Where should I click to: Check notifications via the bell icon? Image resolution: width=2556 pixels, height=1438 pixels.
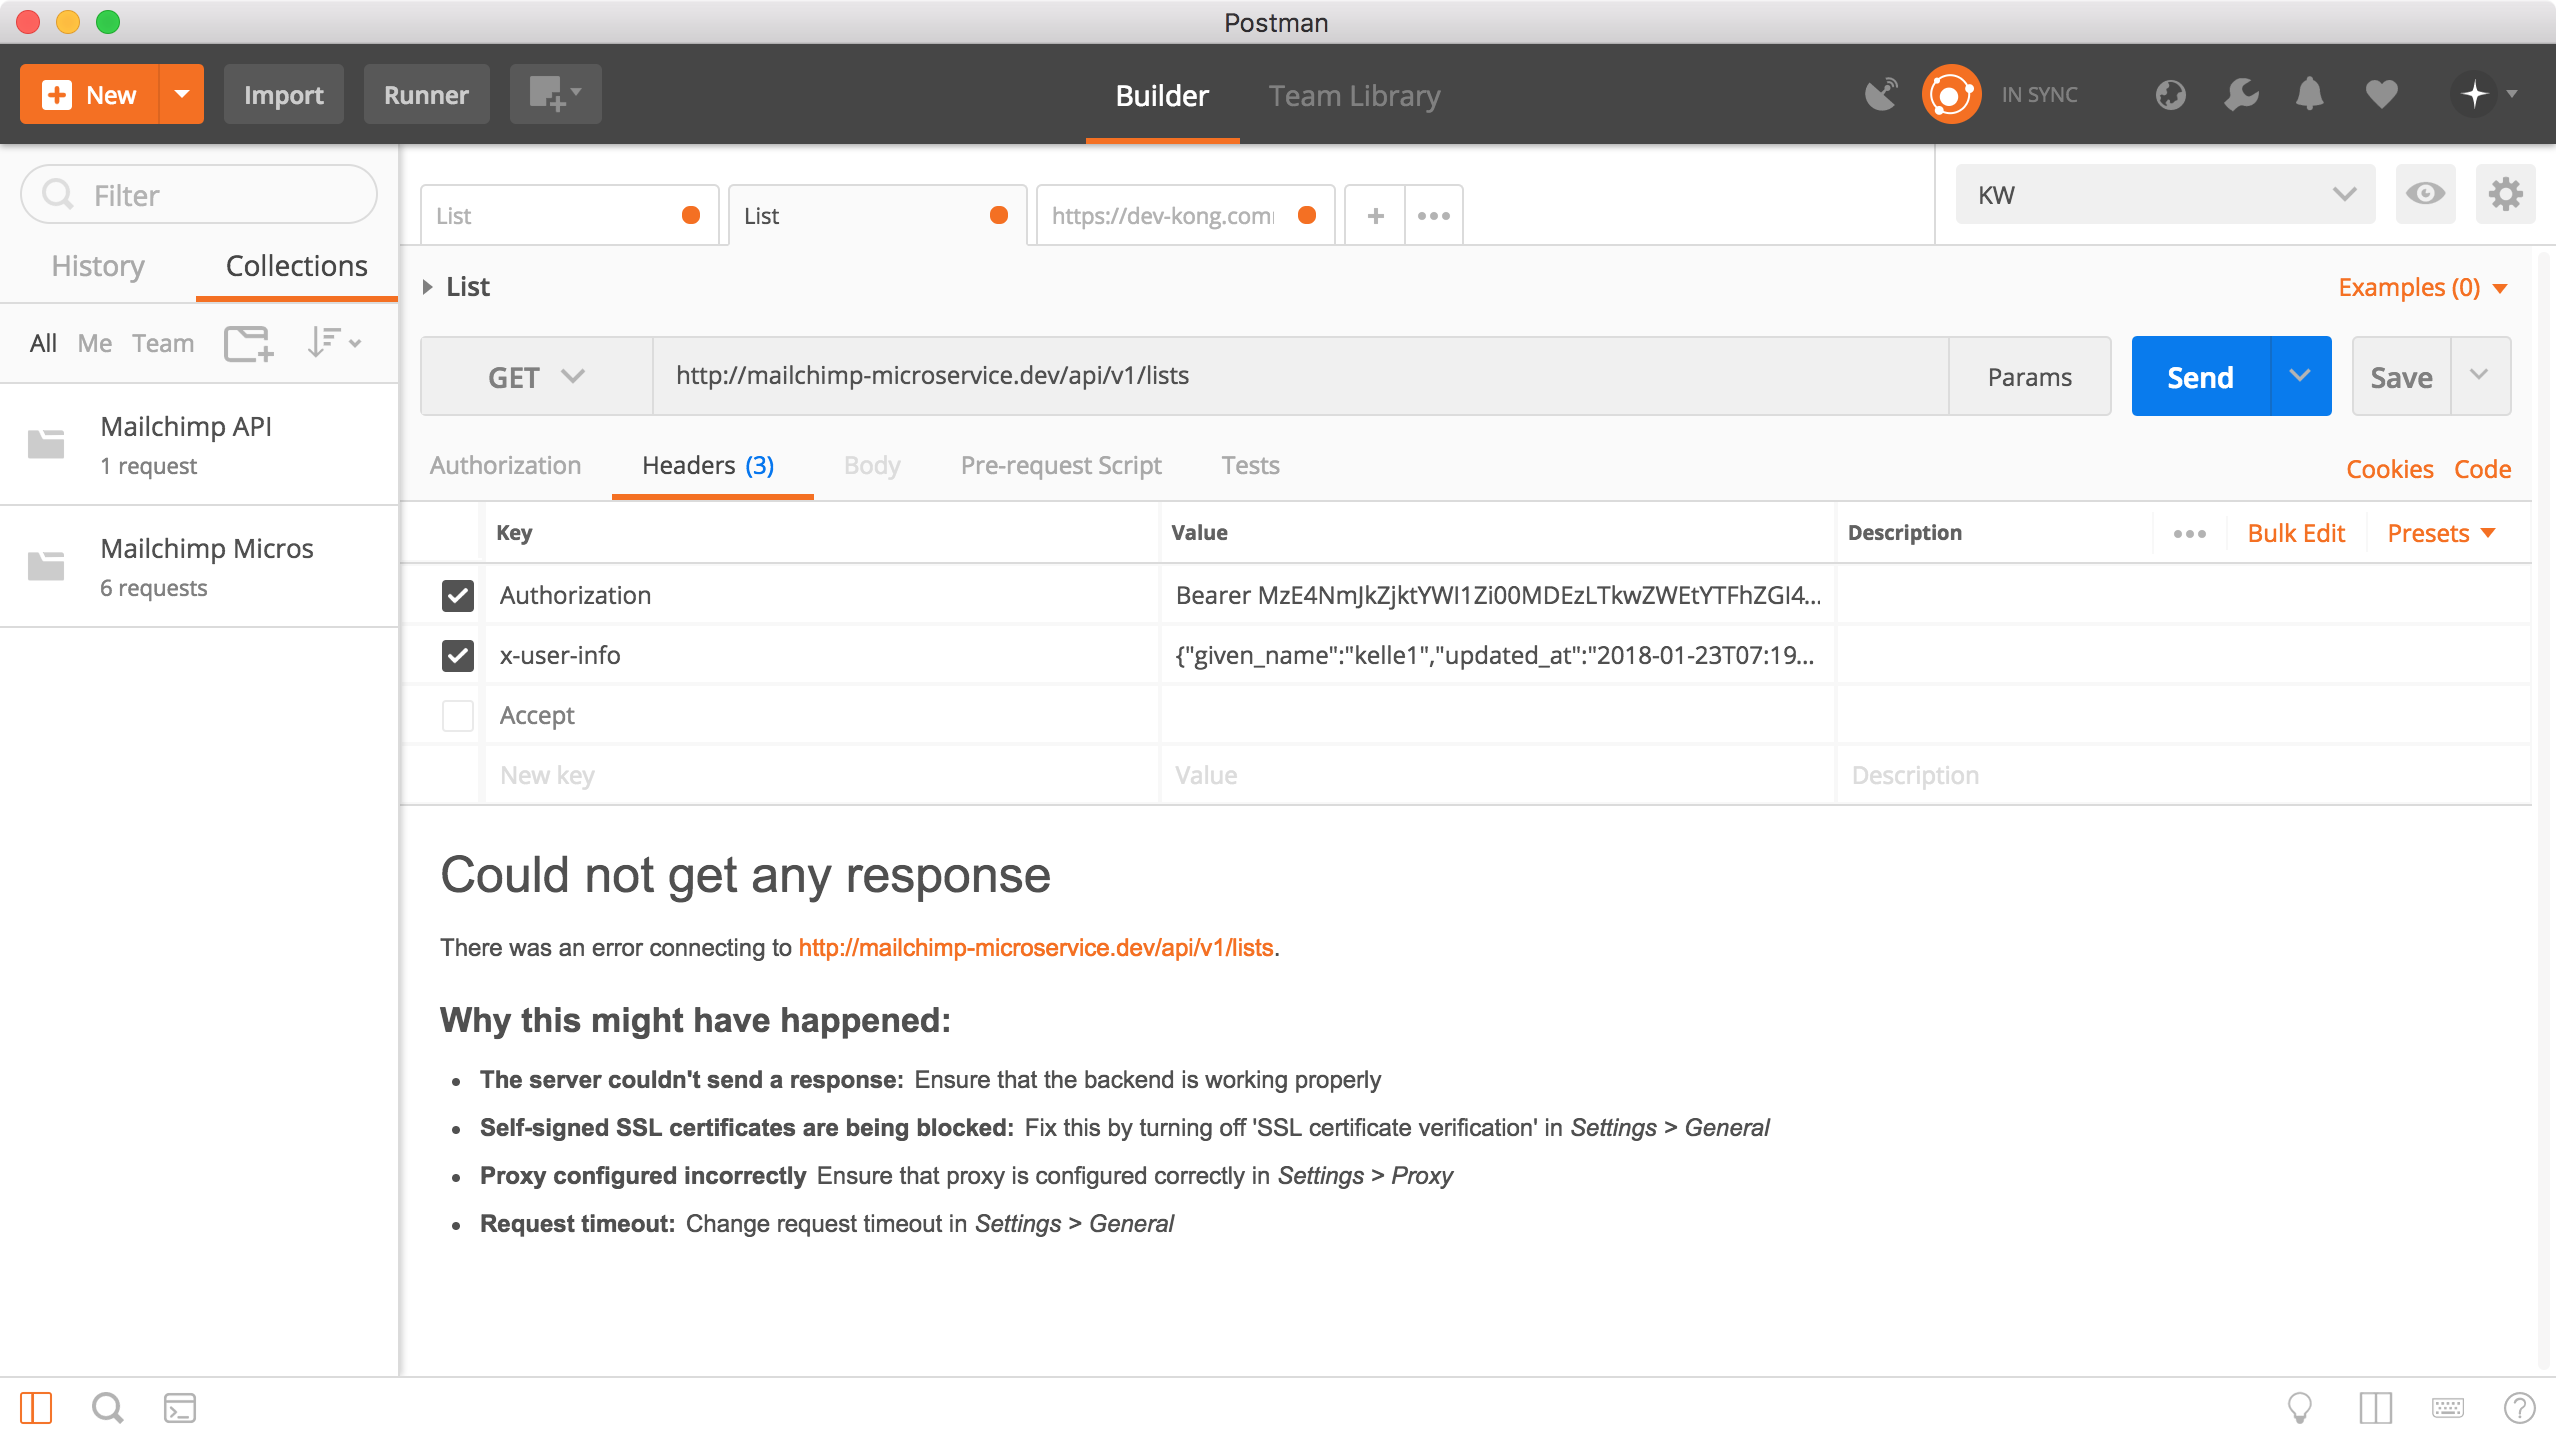coord(2309,94)
